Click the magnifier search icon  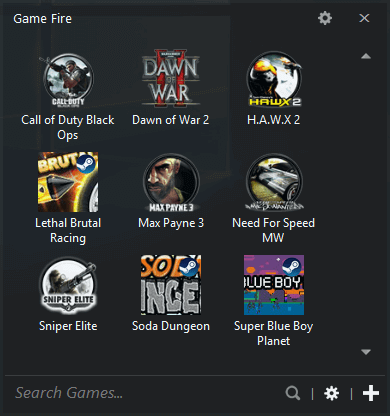(293, 393)
